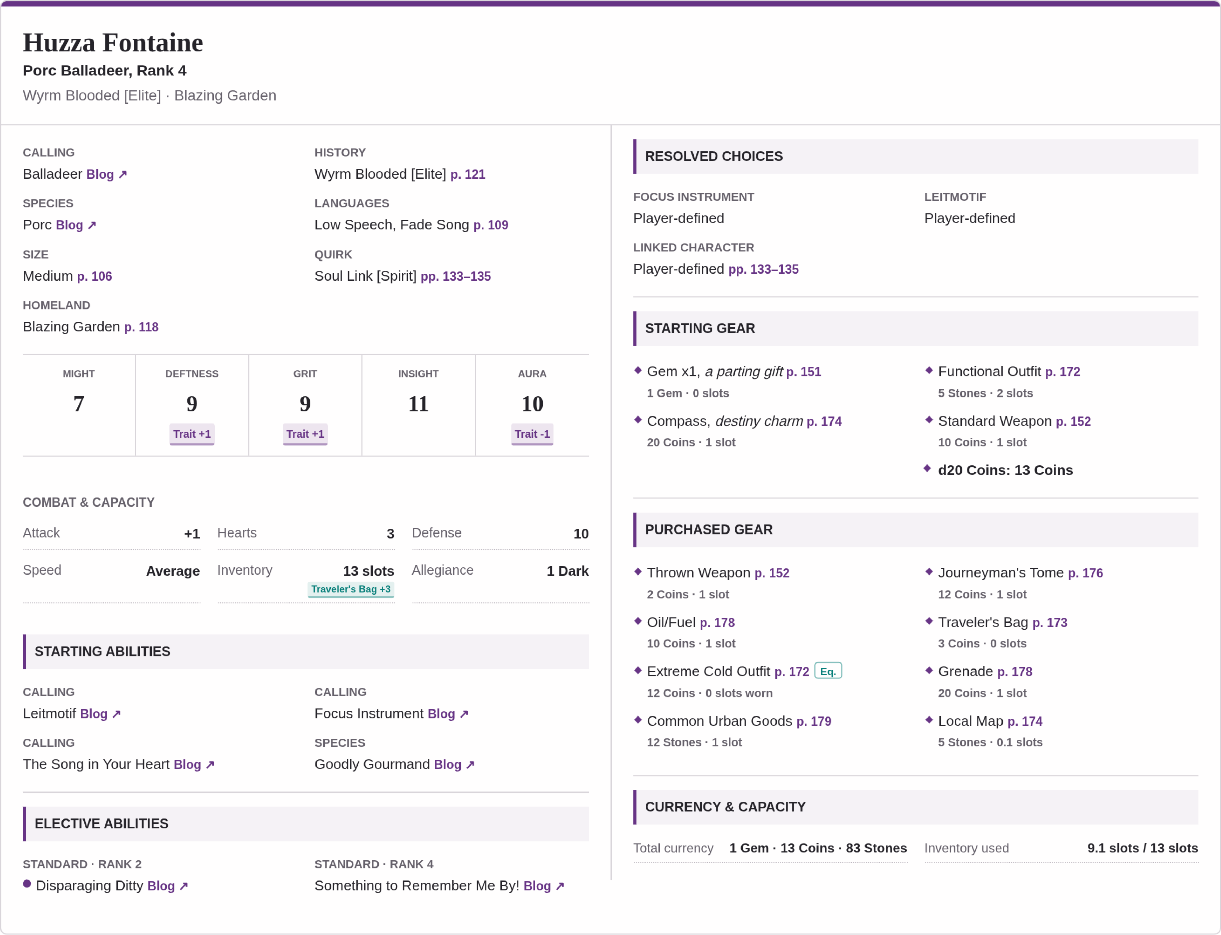The image size is (1221, 935).
Task: Click the Eq. badge on Extreme Cold Outfit
Action: [x=828, y=671]
